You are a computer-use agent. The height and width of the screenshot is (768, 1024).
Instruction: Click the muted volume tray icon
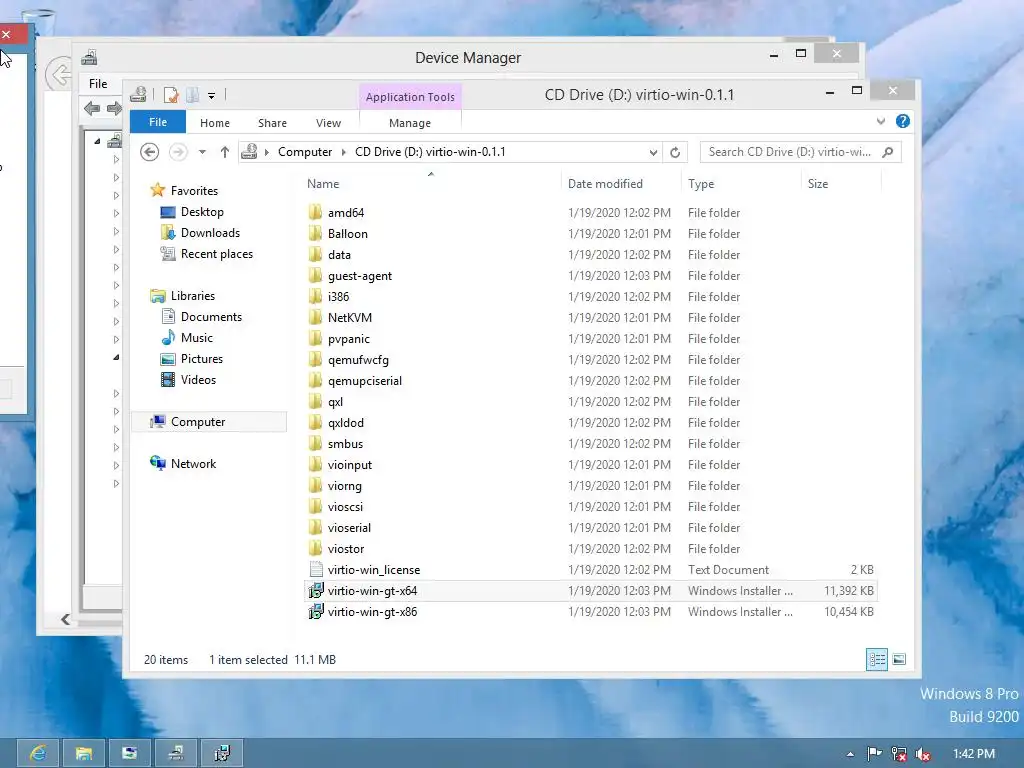(x=923, y=754)
